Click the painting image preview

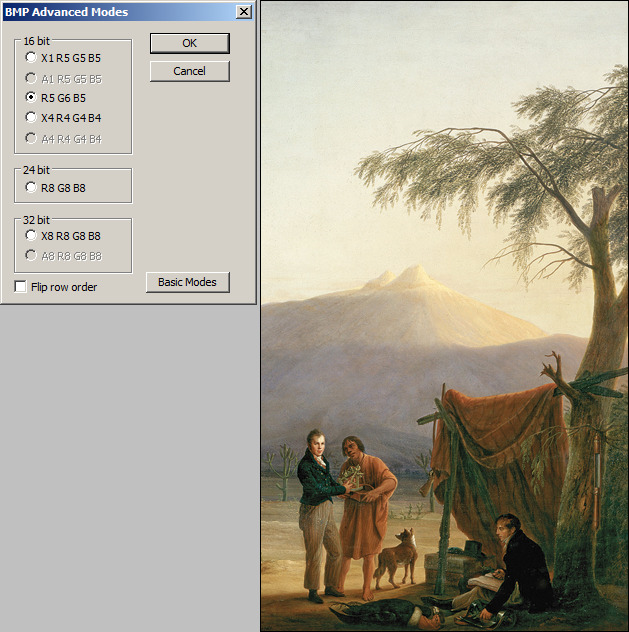(x=444, y=316)
